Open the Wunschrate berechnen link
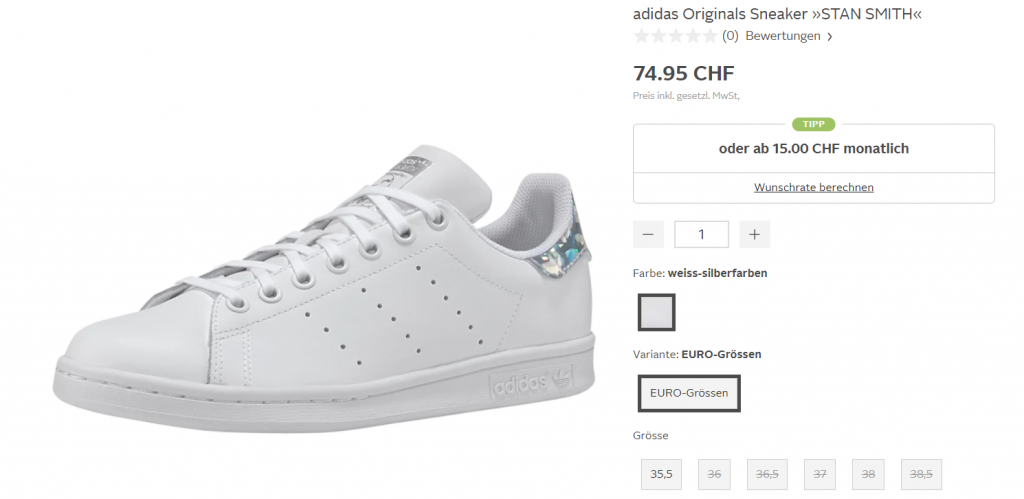1024x499 pixels. point(814,187)
